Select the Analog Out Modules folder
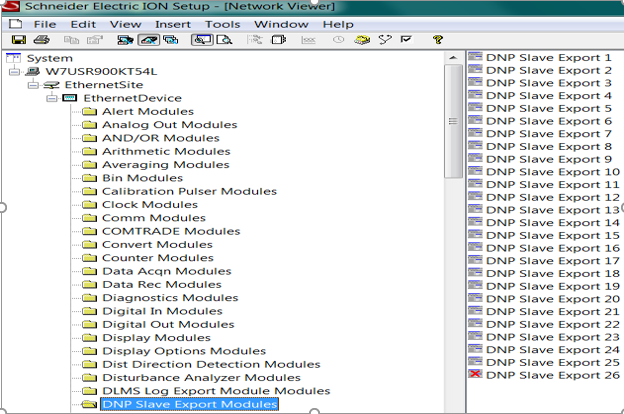Screen dimensions: 624x414 170,125
